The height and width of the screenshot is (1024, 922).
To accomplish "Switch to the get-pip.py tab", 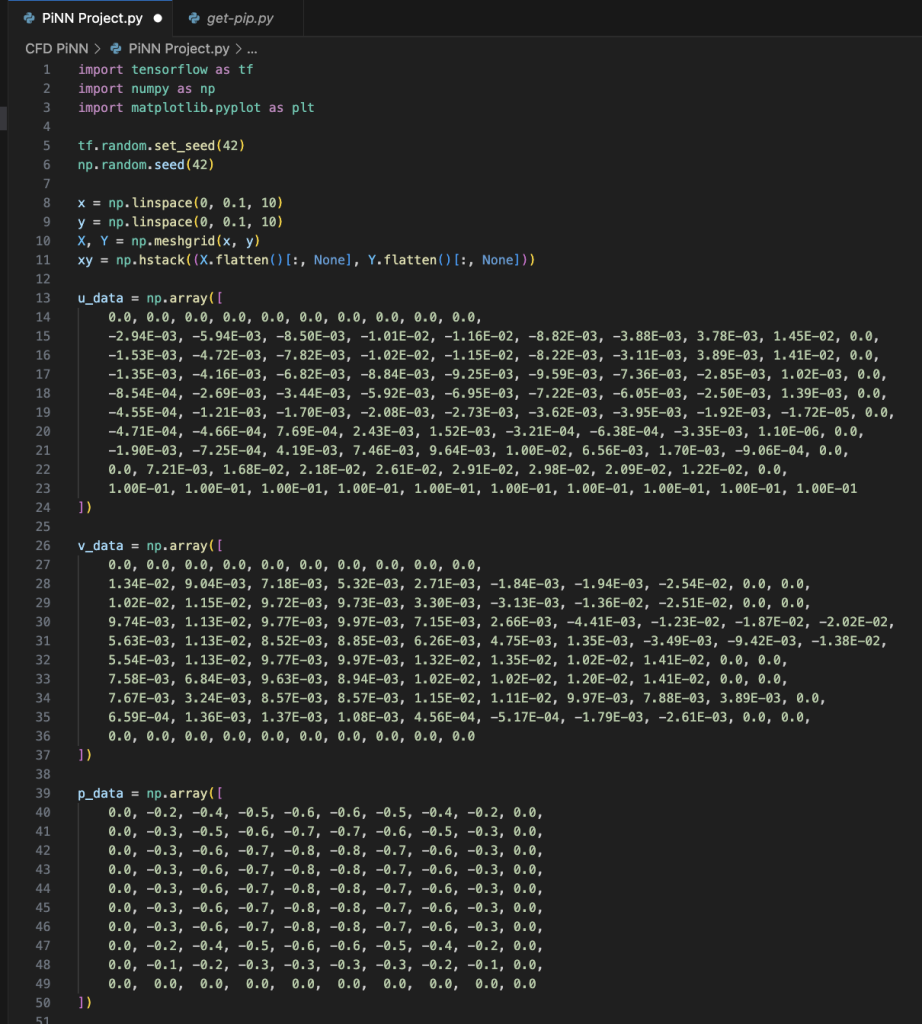I will click(x=240, y=18).
